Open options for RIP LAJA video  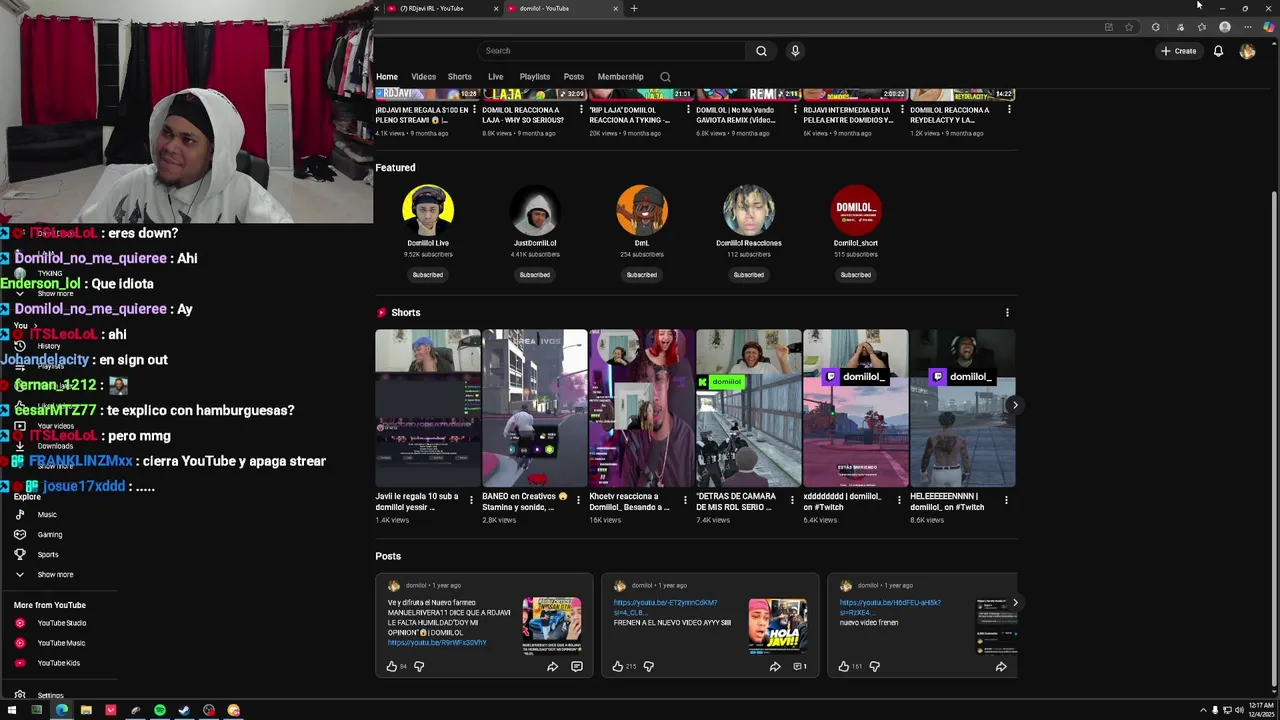point(688,110)
